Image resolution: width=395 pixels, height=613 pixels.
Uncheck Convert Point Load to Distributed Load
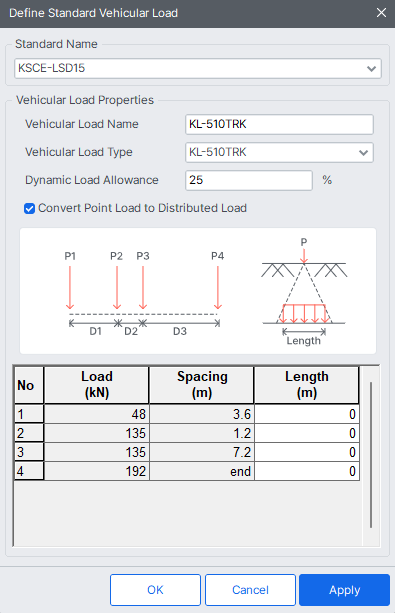click(29, 208)
